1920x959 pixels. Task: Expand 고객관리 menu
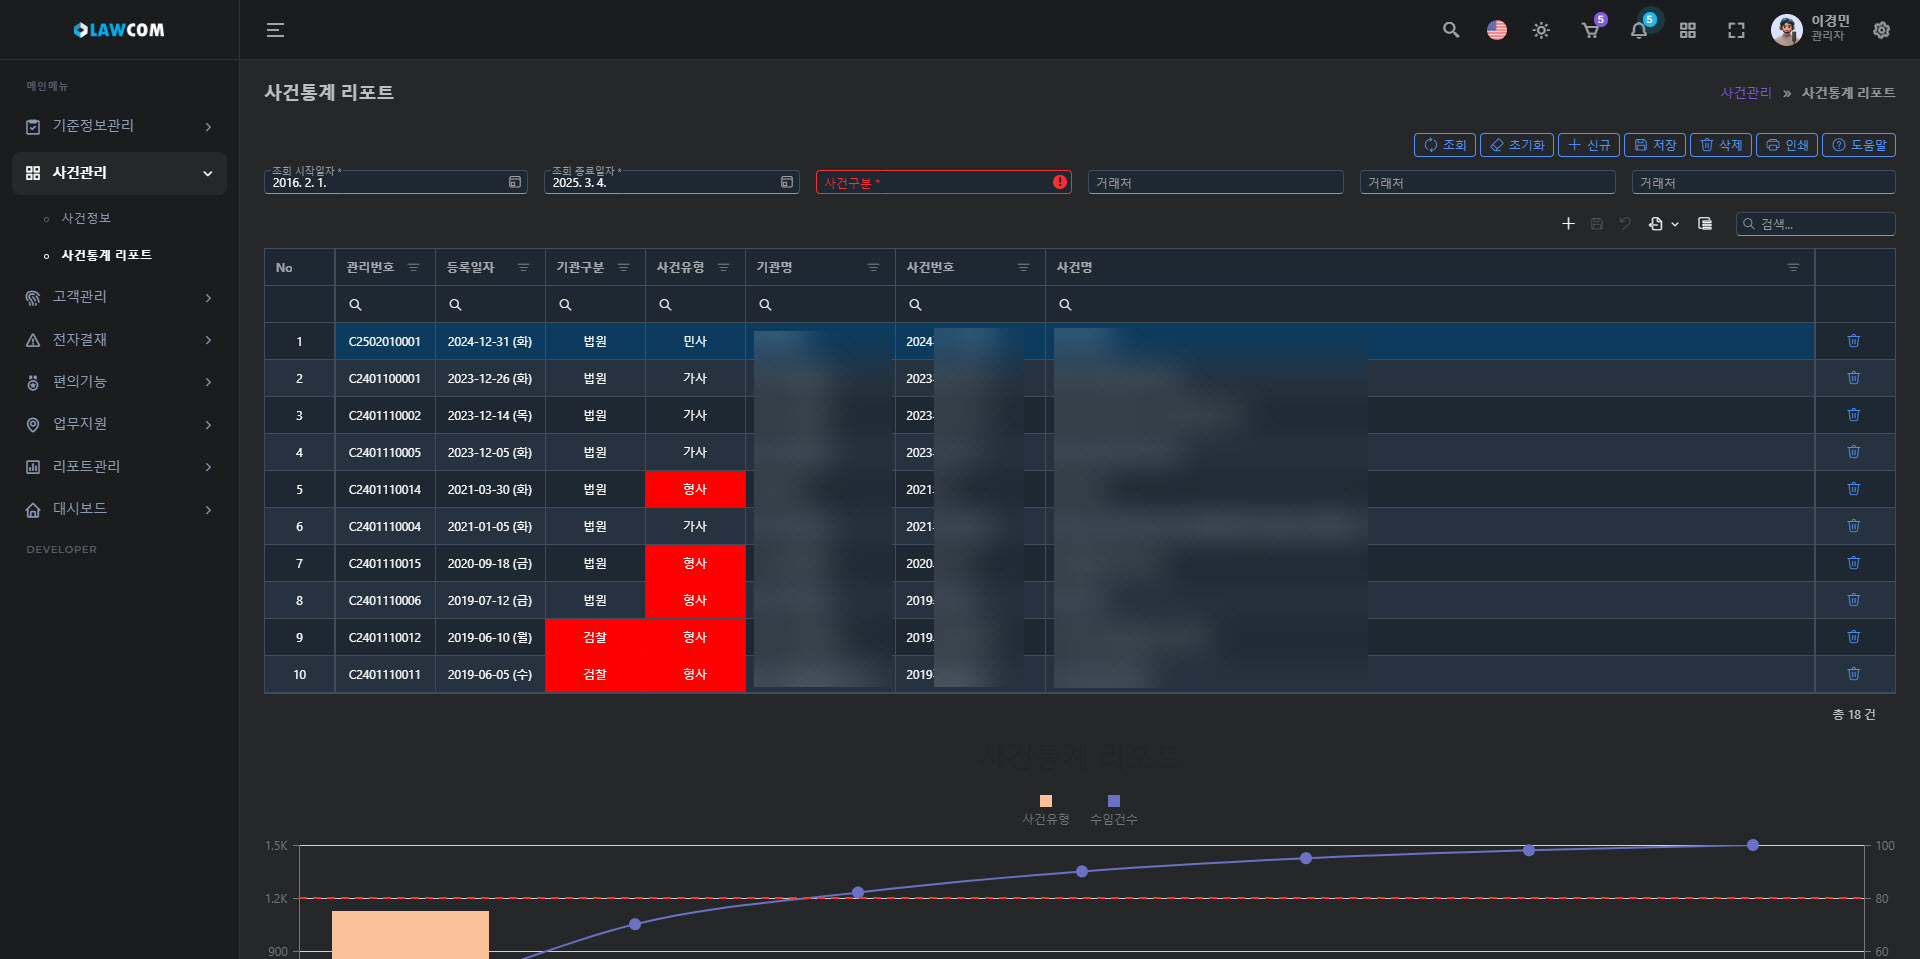(x=119, y=297)
